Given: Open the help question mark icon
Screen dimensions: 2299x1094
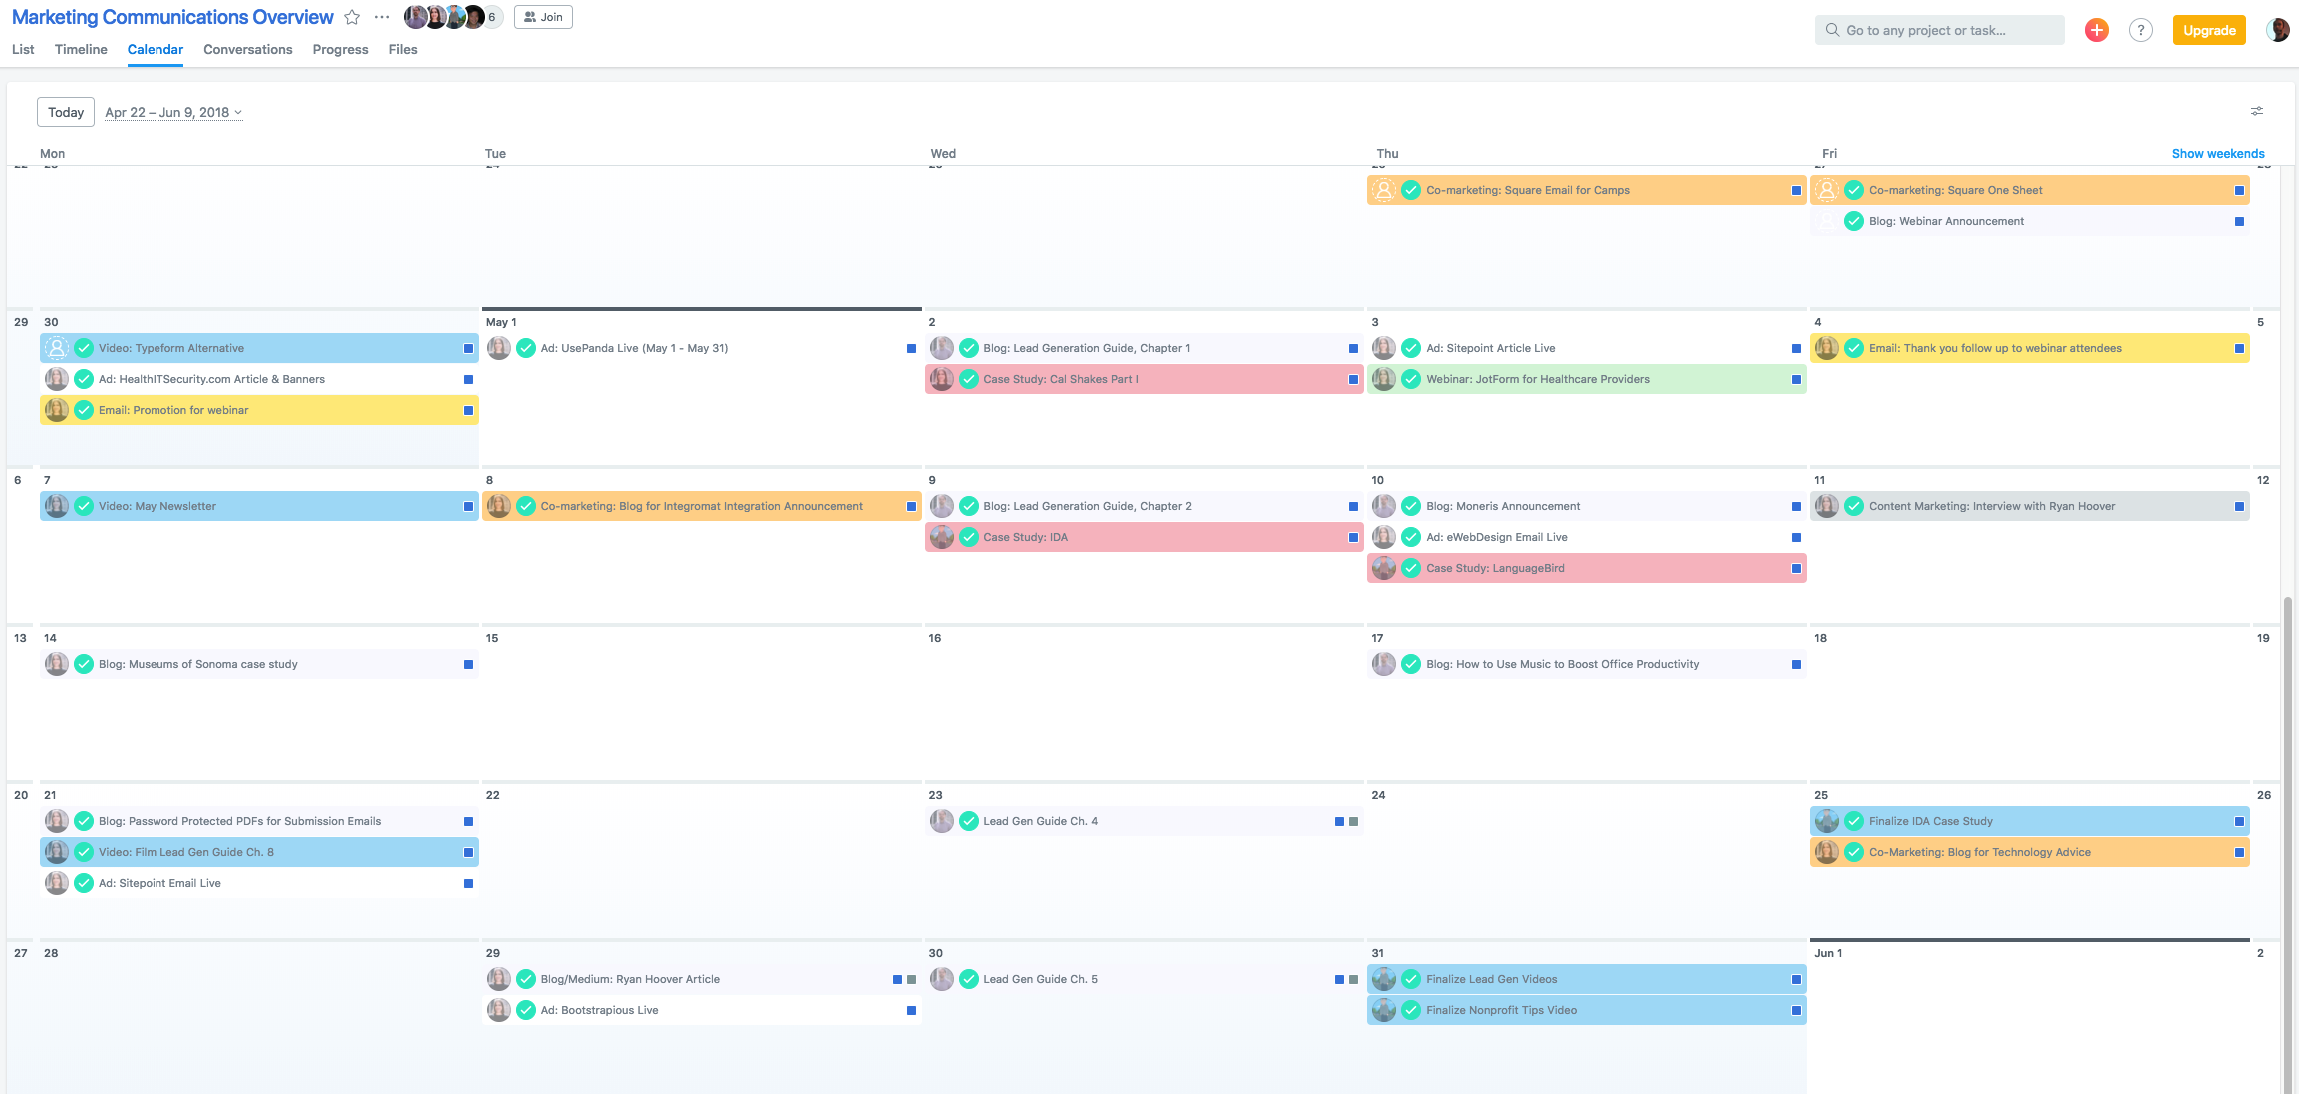Looking at the screenshot, I should click(x=2140, y=30).
